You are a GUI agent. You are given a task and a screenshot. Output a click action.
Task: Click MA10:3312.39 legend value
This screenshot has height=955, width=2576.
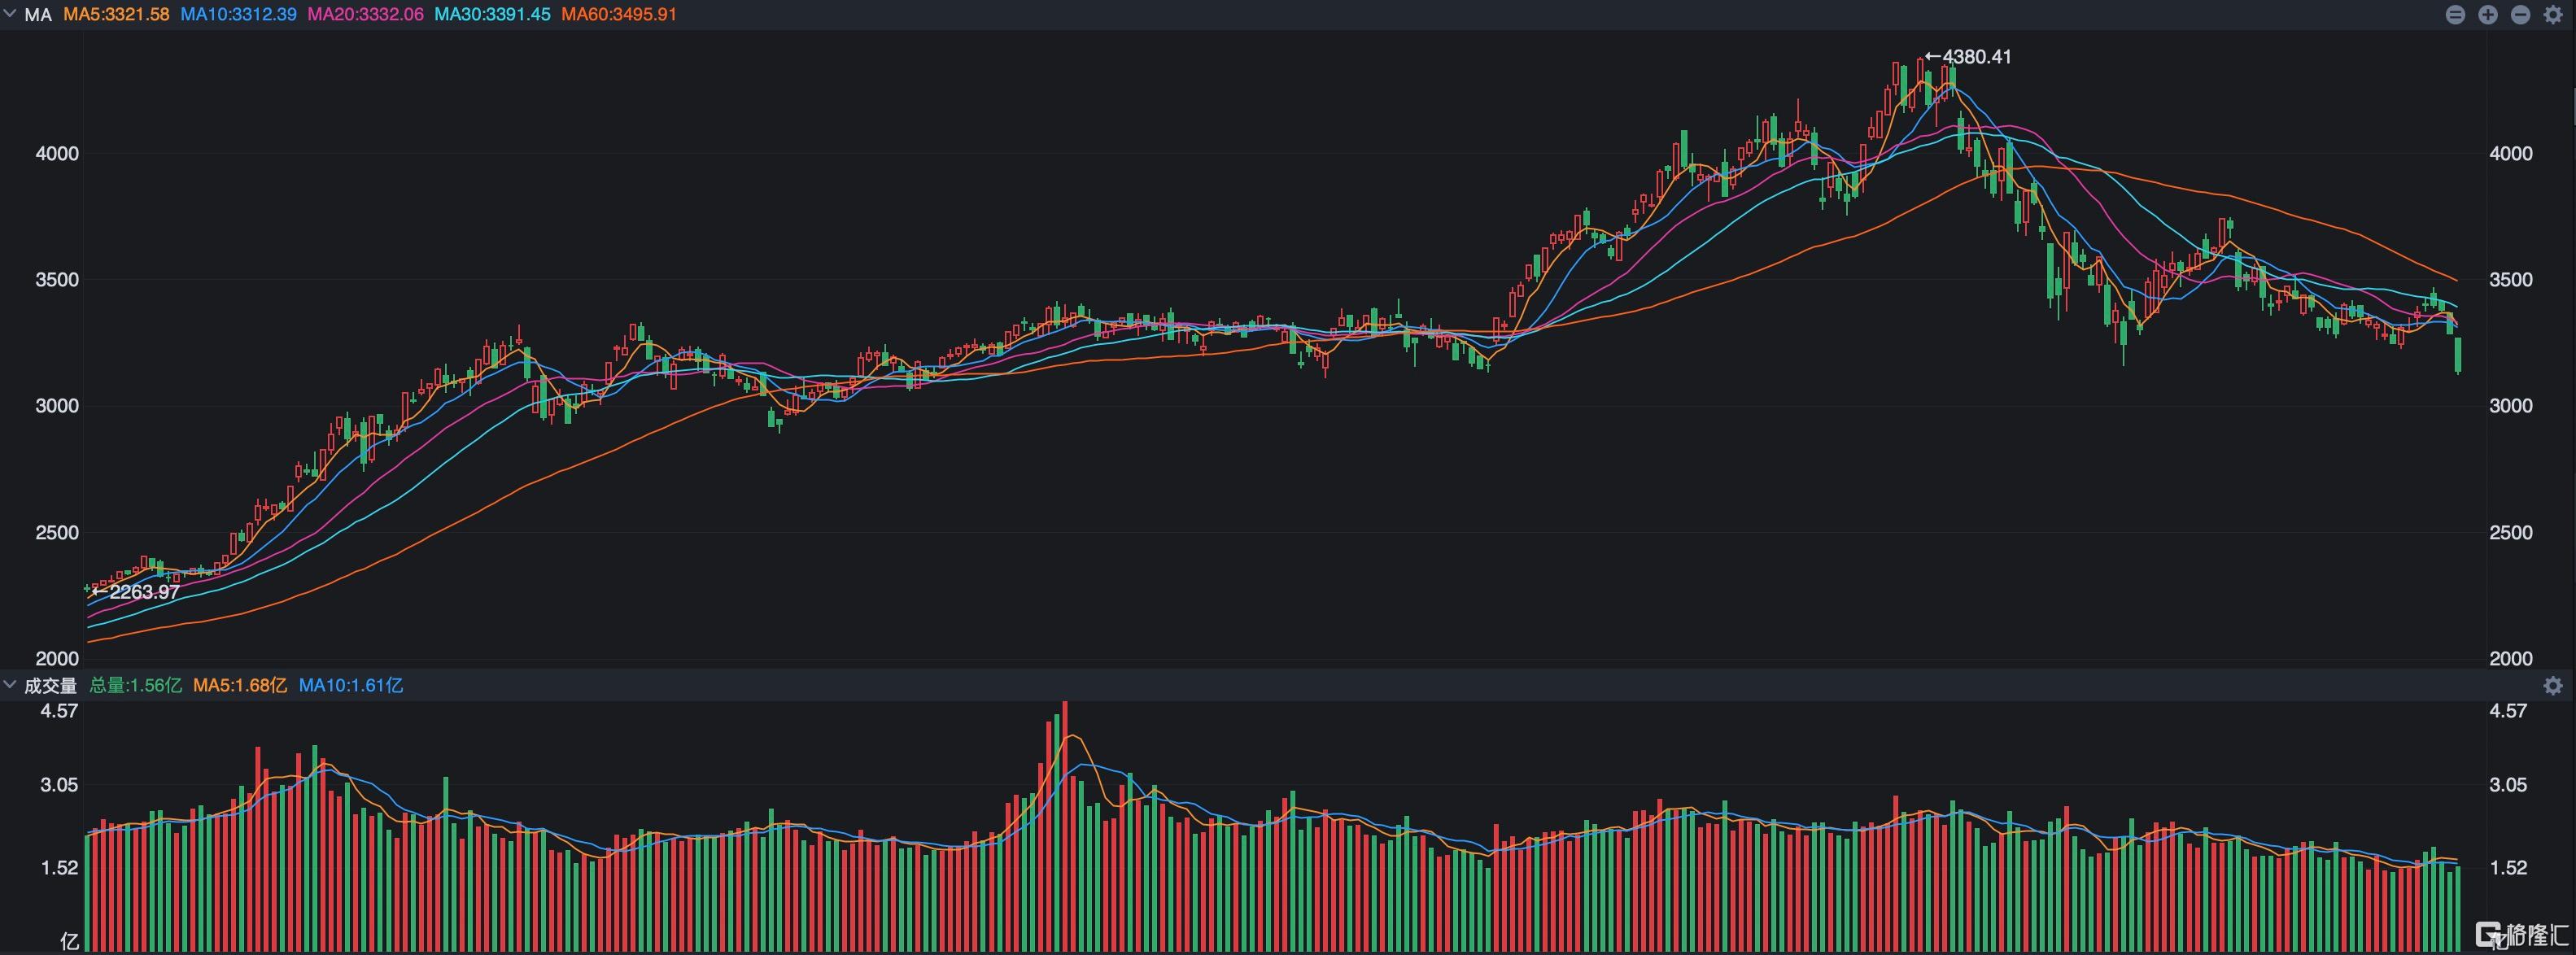pos(238,15)
